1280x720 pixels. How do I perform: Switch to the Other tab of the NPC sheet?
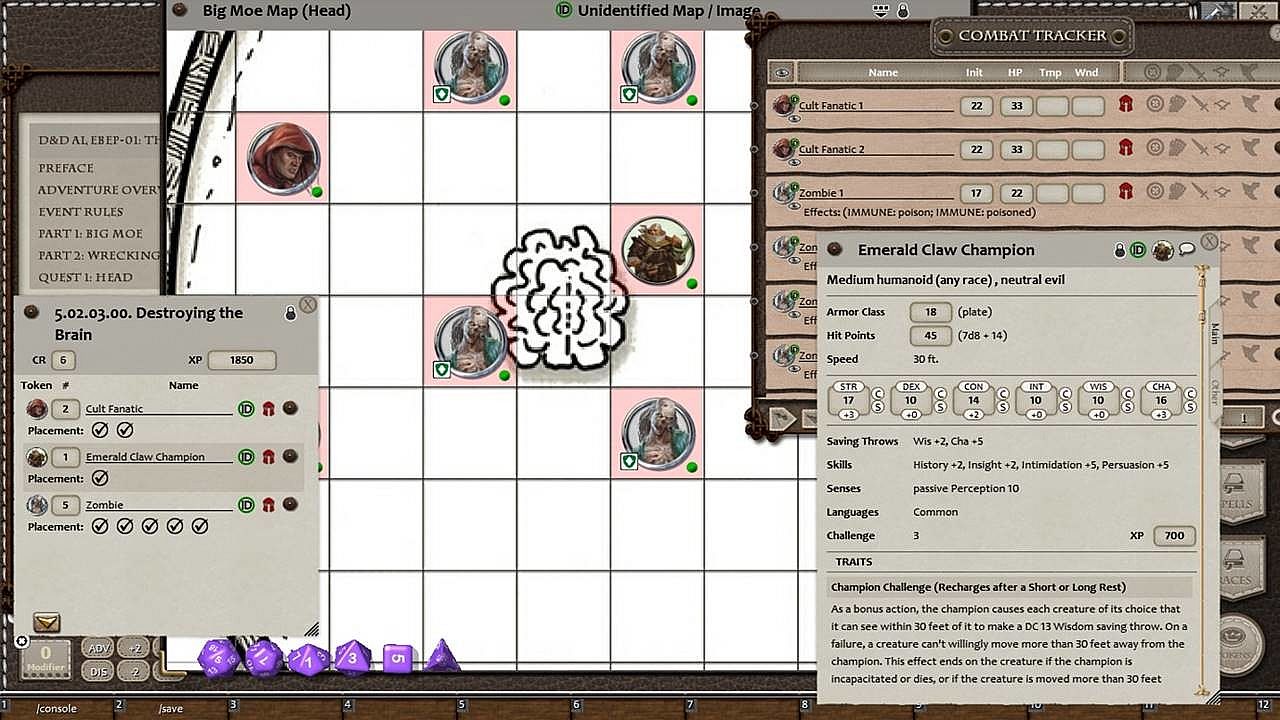pos(1215,391)
